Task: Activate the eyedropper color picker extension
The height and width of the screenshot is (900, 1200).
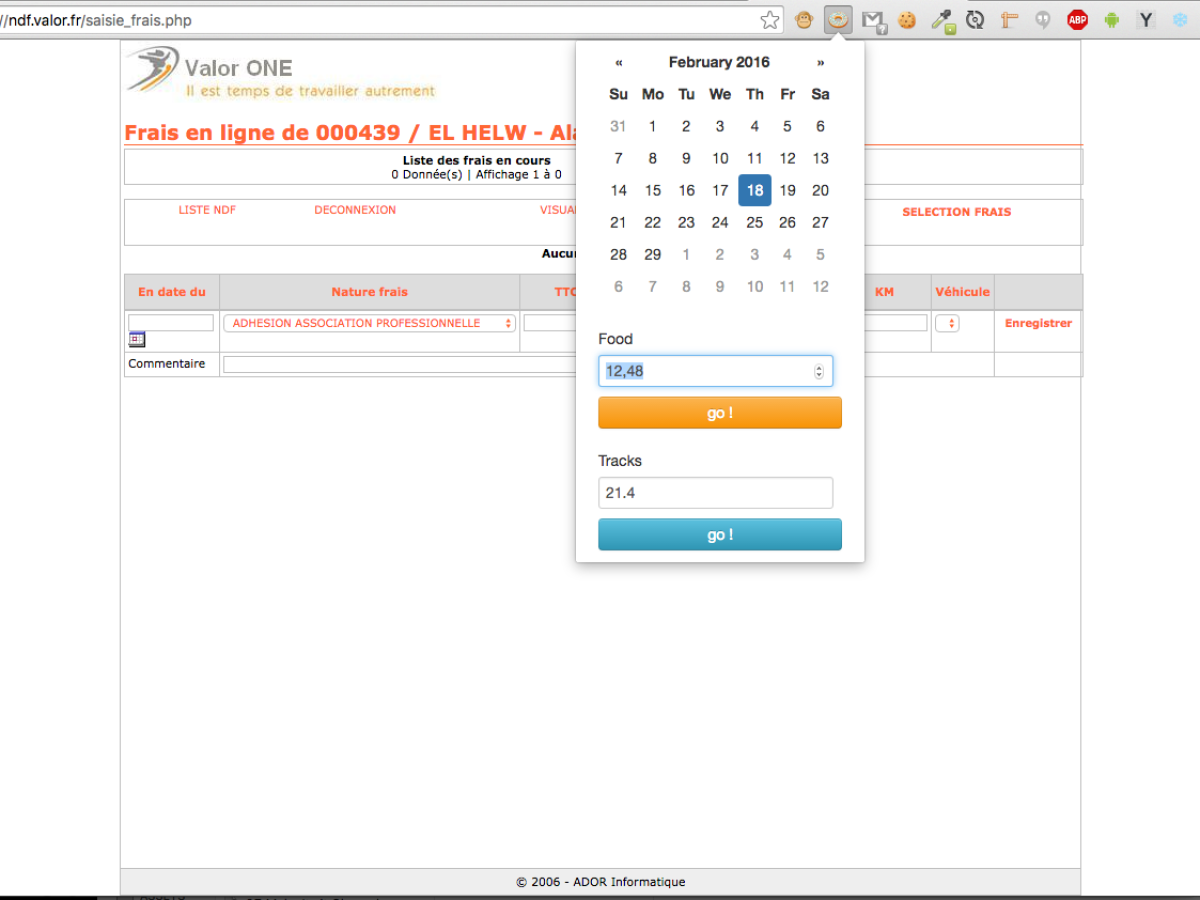Action: 942,20
